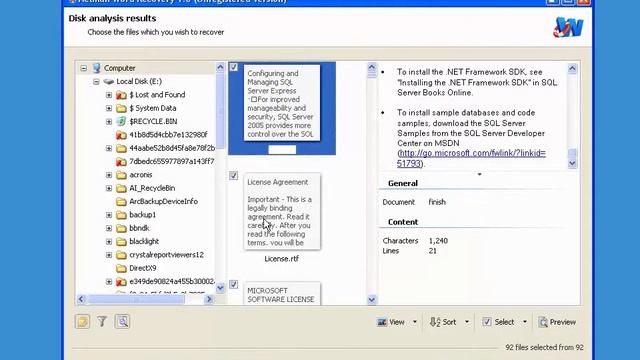Select the Configuring and Managing SQL thumbnail

pos(282,103)
